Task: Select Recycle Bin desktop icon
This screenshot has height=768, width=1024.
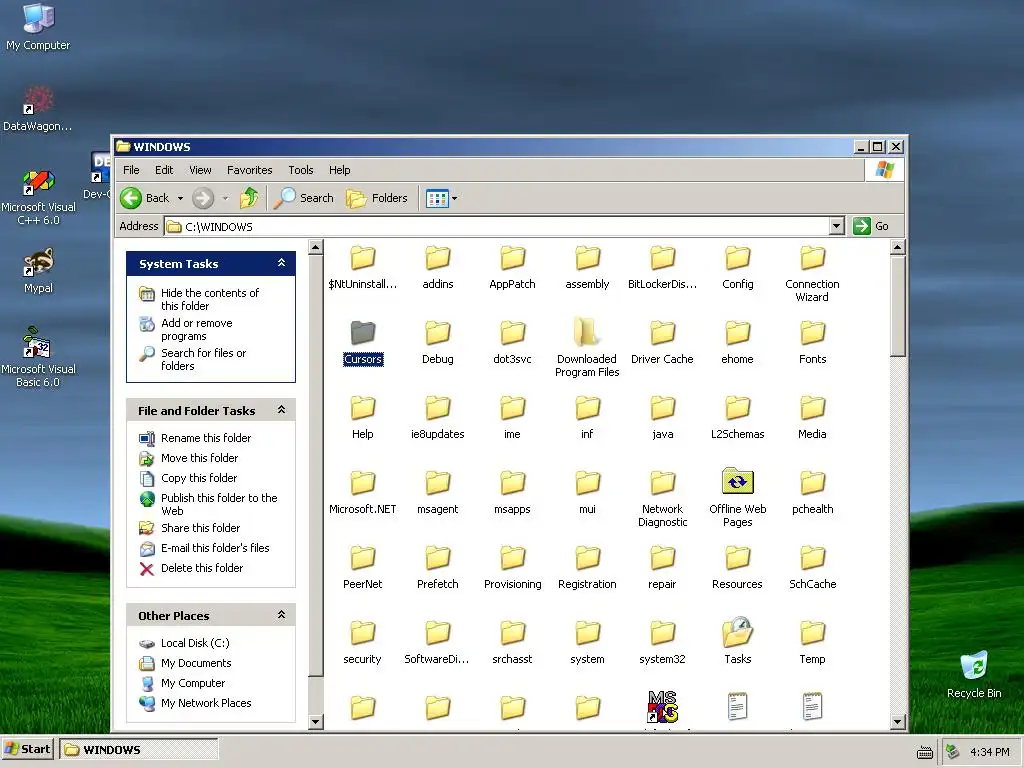Action: (x=974, y=674)
